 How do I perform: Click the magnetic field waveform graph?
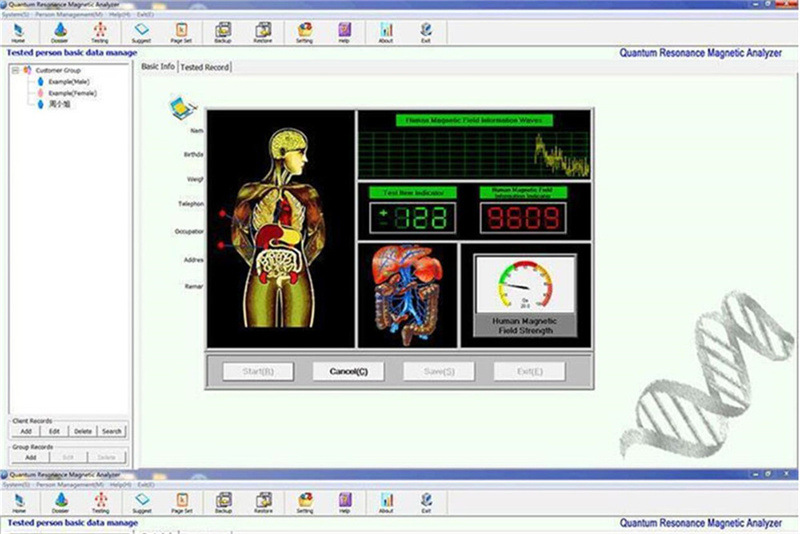pos(474,155)
